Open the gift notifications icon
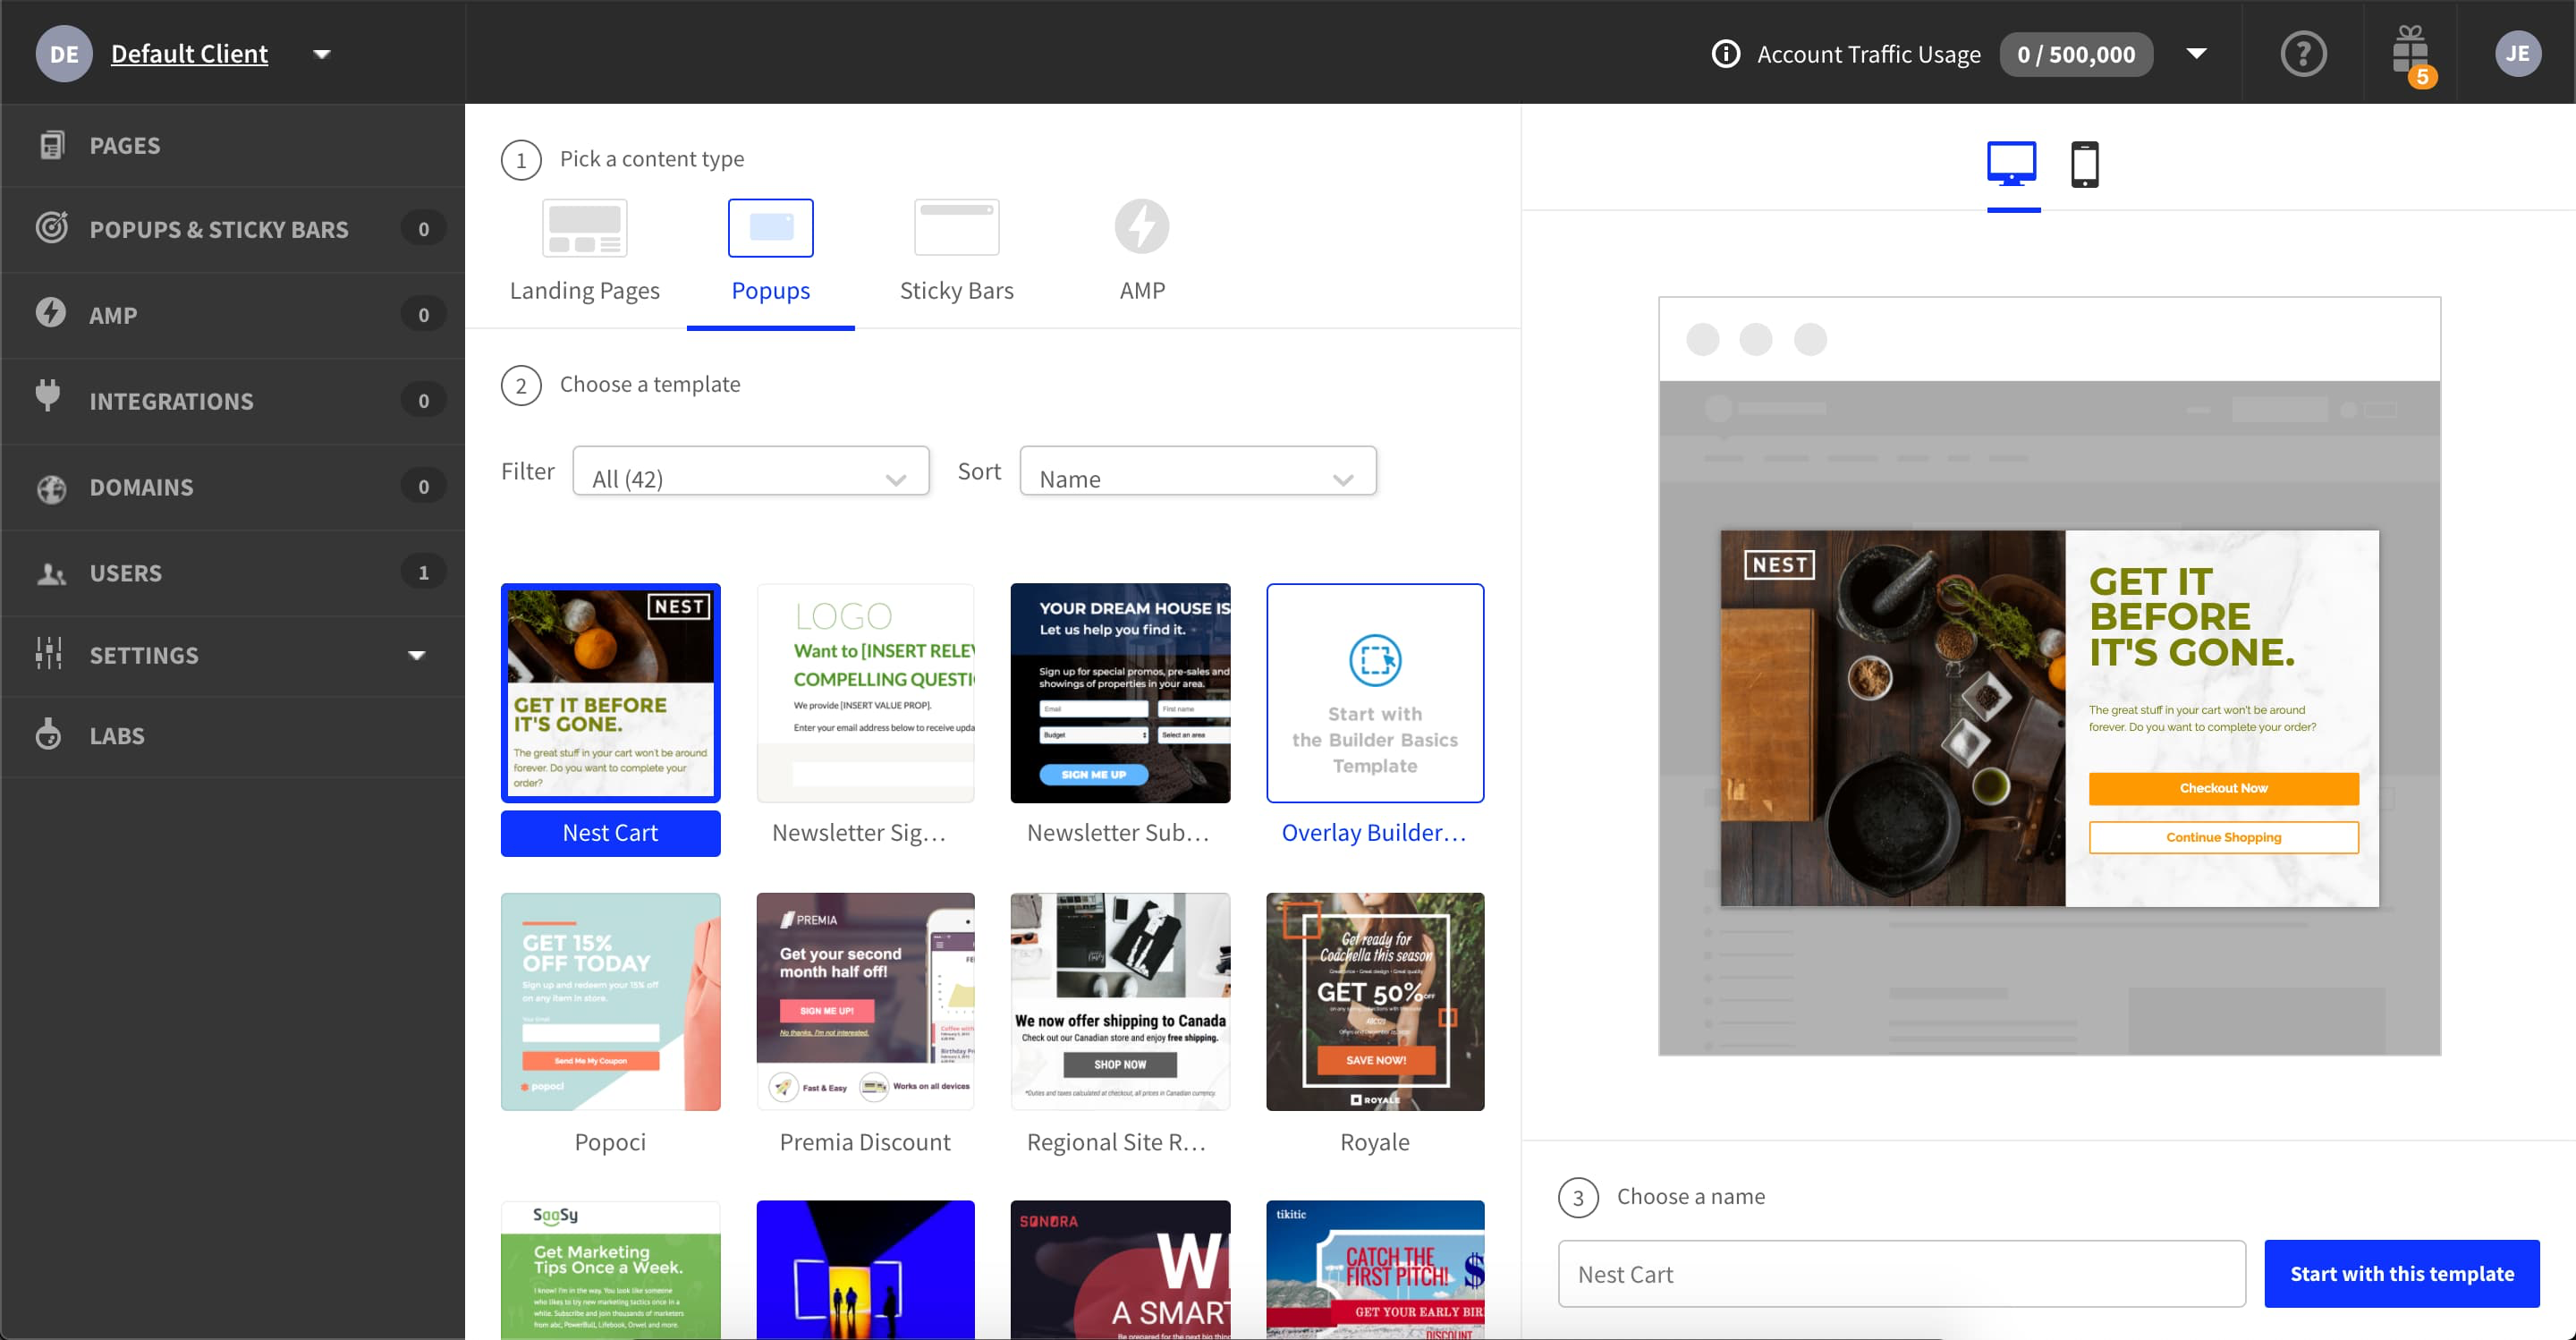 pyautogui.click(x=2410, y=52)
